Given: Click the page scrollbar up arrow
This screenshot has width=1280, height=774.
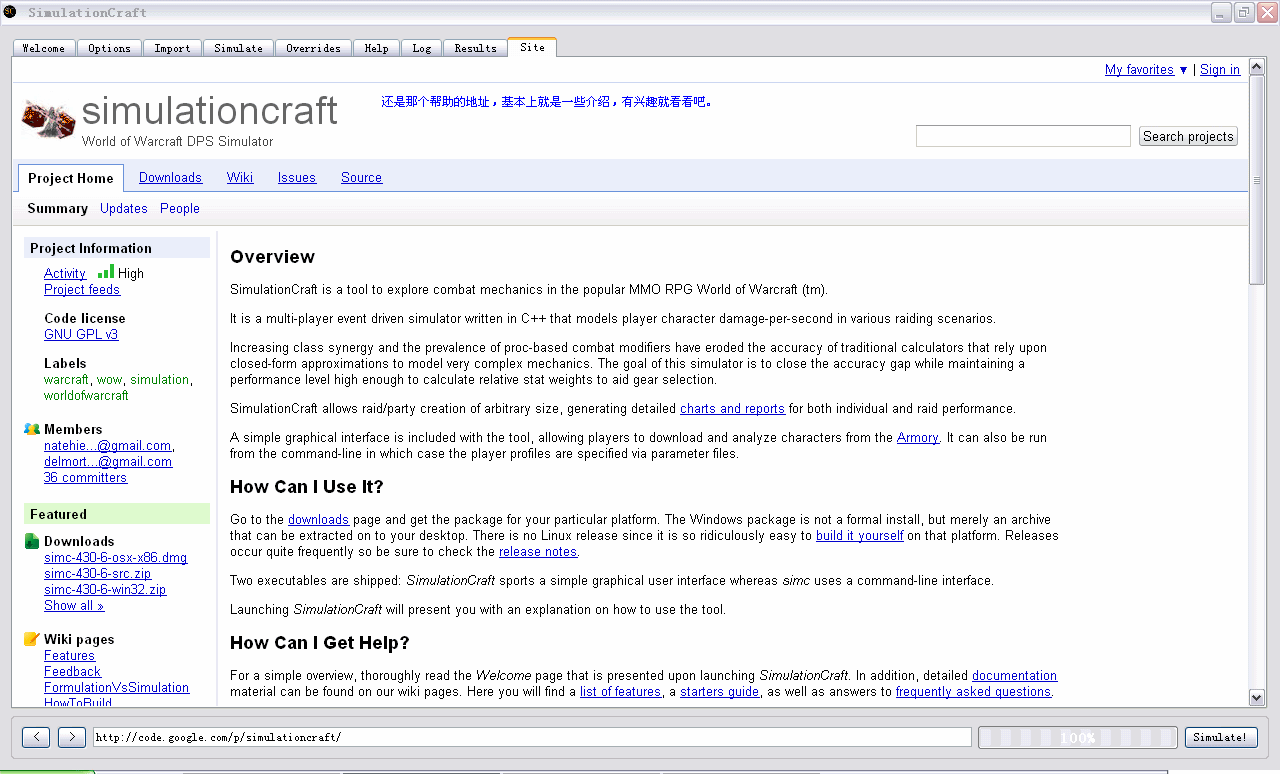Looking at the screenshot, I should [x=1257, y=66].
